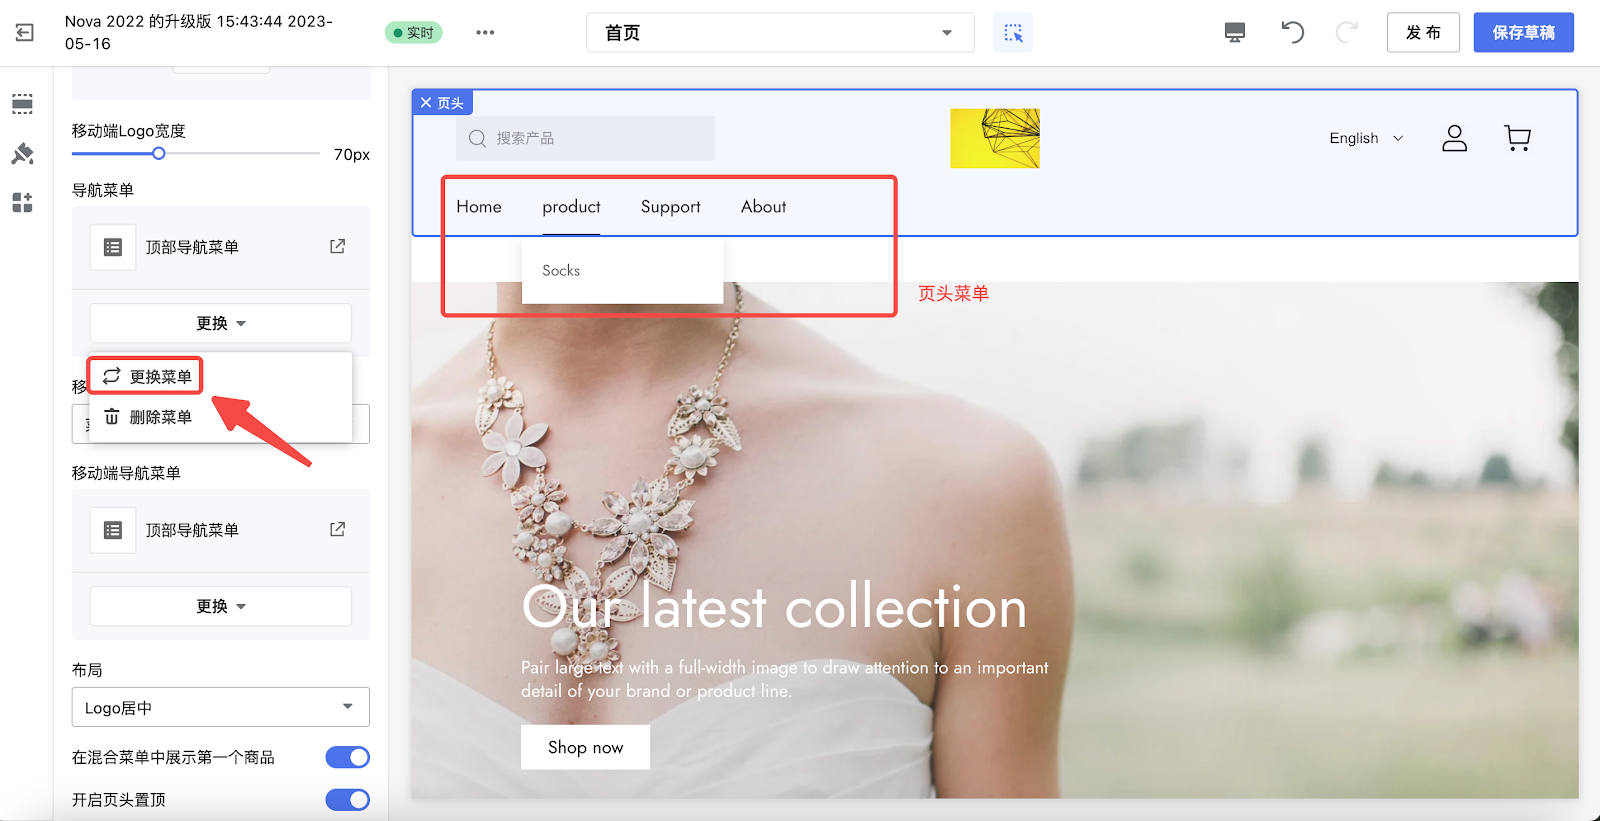Click Home in the preview navigation

(479, 206)
